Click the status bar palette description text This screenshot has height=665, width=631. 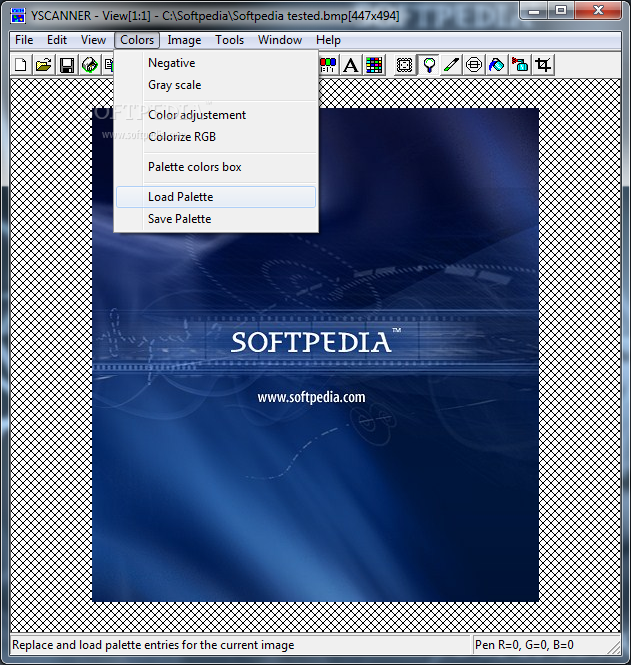(x=153, y=645)
